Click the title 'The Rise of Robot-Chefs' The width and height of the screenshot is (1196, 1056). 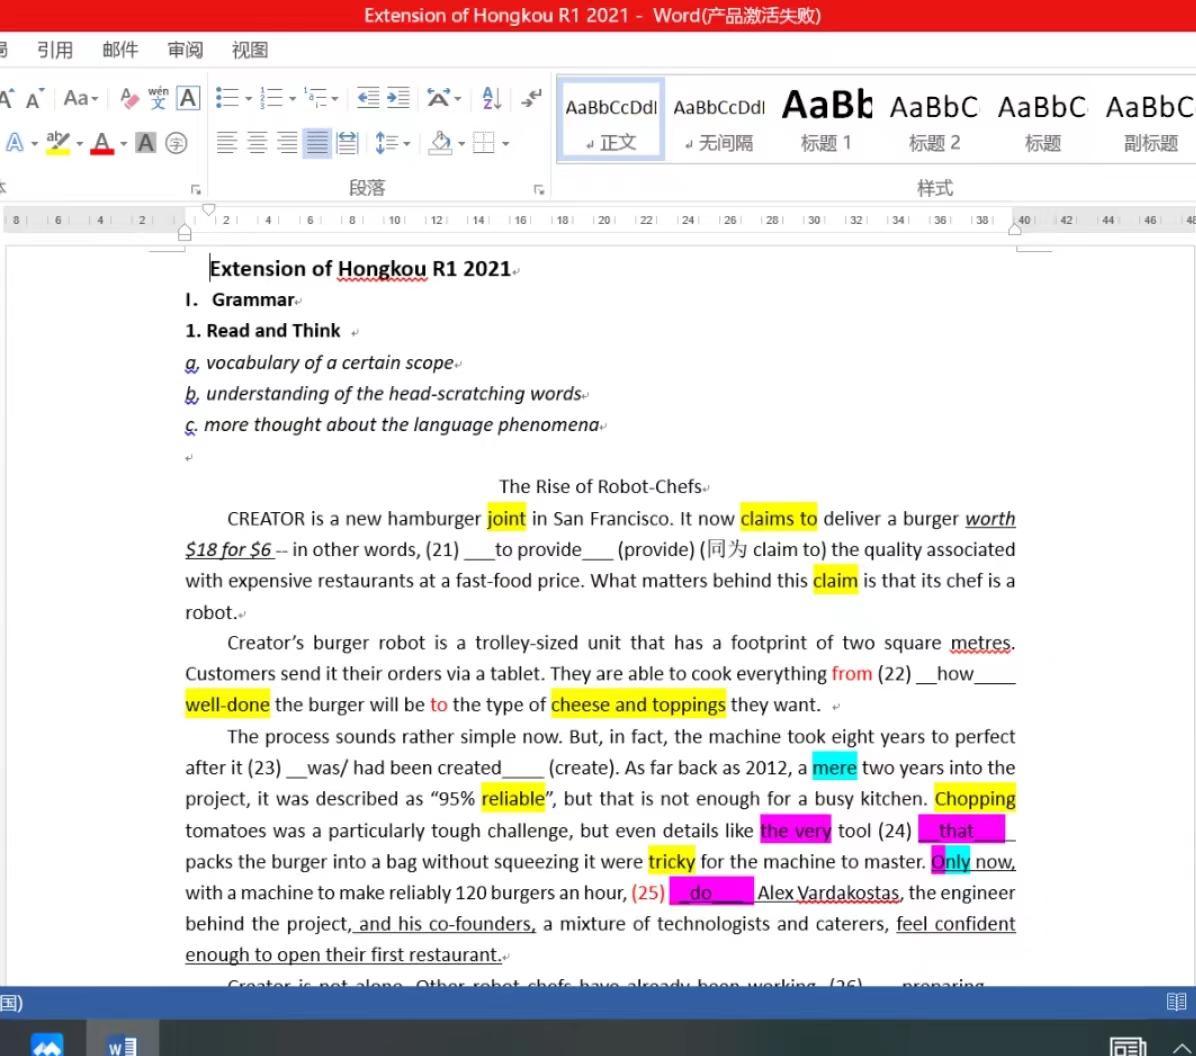tap(600, 487)
